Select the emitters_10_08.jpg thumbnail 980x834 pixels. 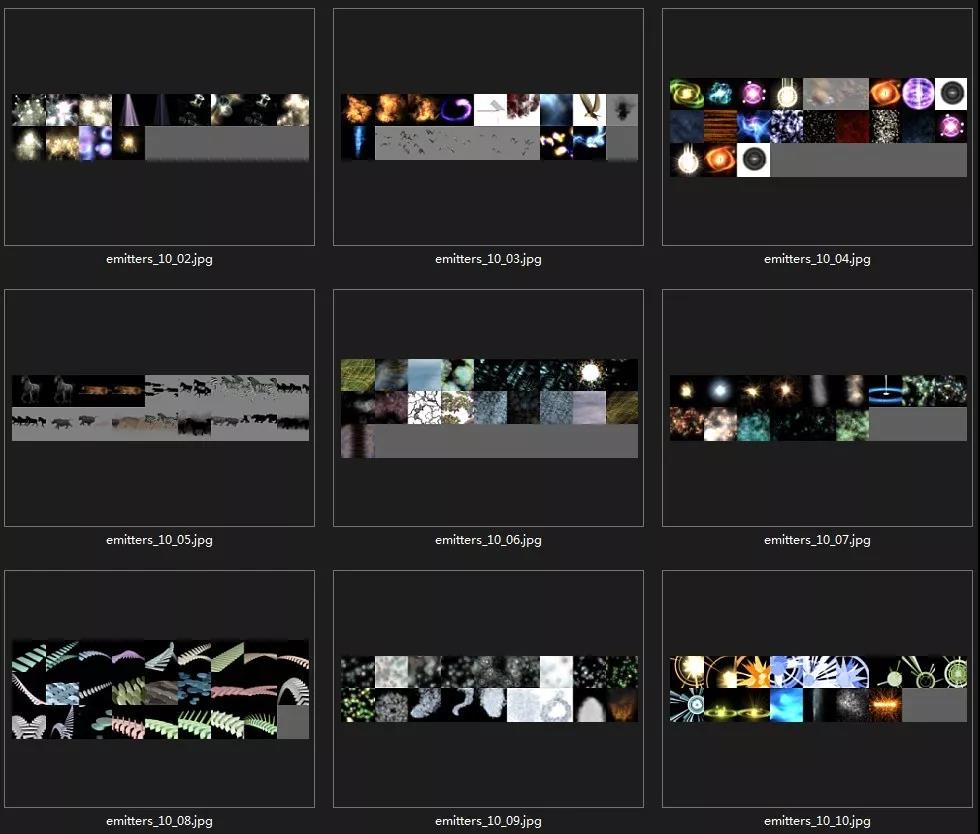pos(159,688)
